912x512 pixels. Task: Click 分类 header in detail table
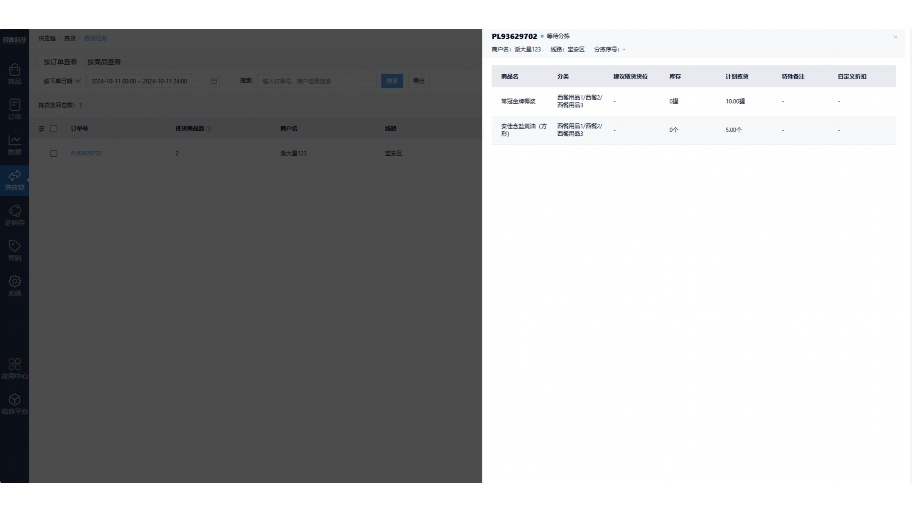coord(563,76)
